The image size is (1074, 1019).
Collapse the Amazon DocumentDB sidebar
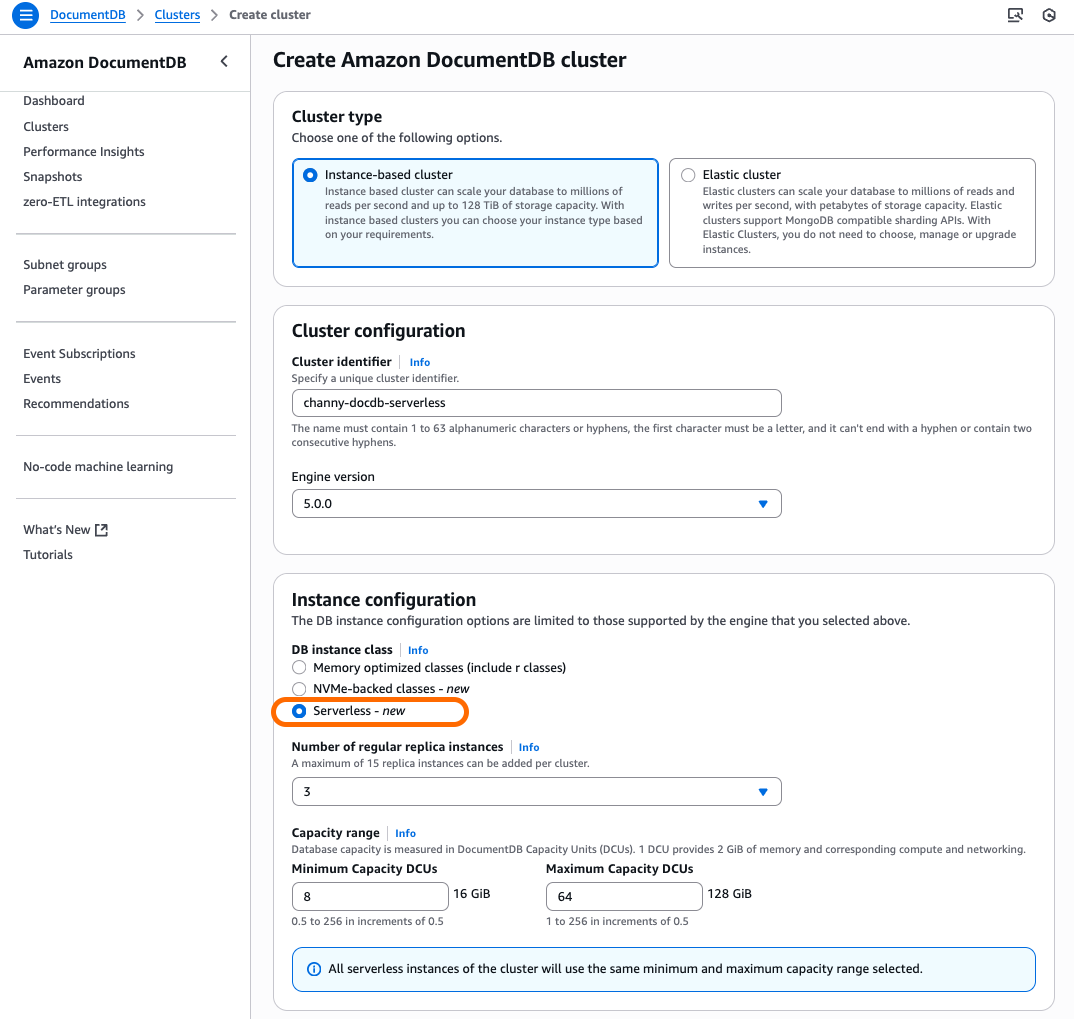click(224, 62)
